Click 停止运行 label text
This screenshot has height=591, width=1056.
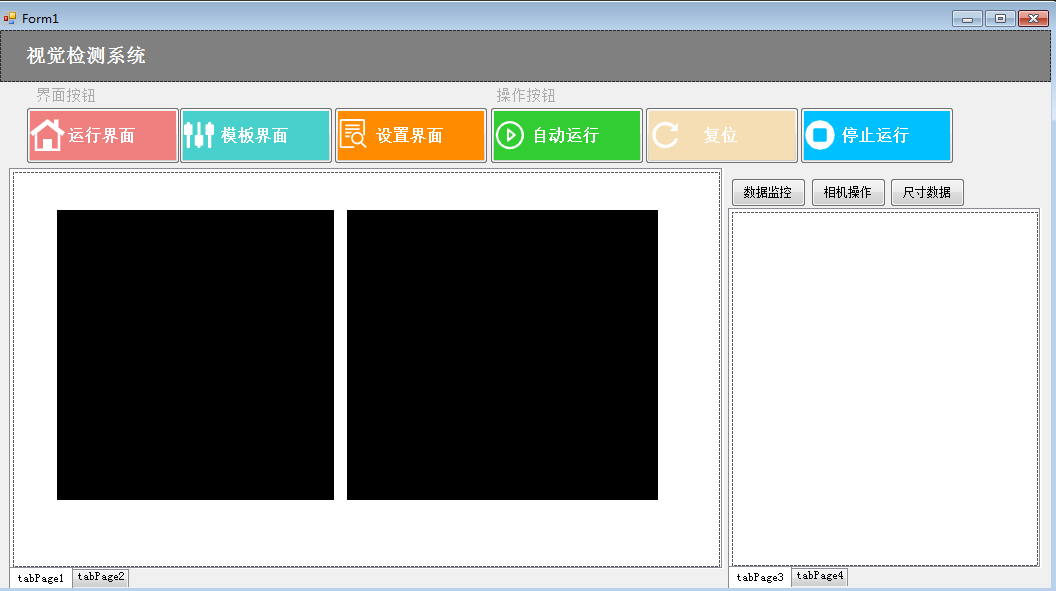[875, 135]
